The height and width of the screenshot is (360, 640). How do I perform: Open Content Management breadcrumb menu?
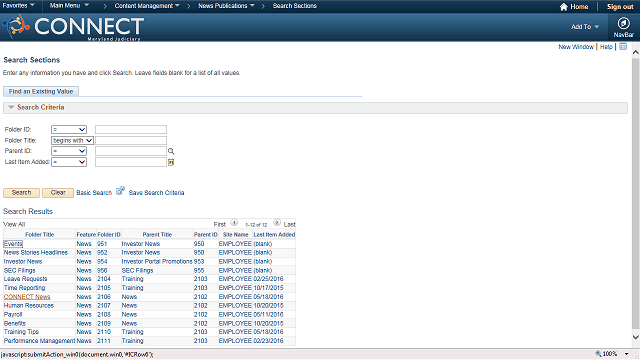click(147, 6)
